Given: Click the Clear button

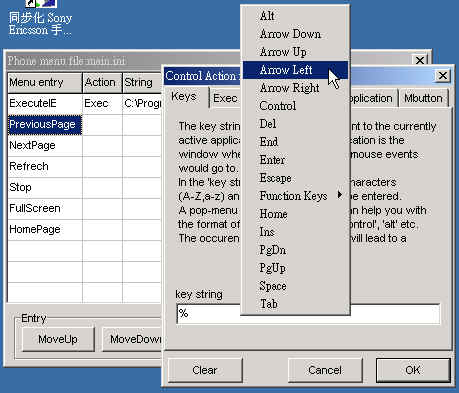Looking at the screenshot, I should click(205, 370).
